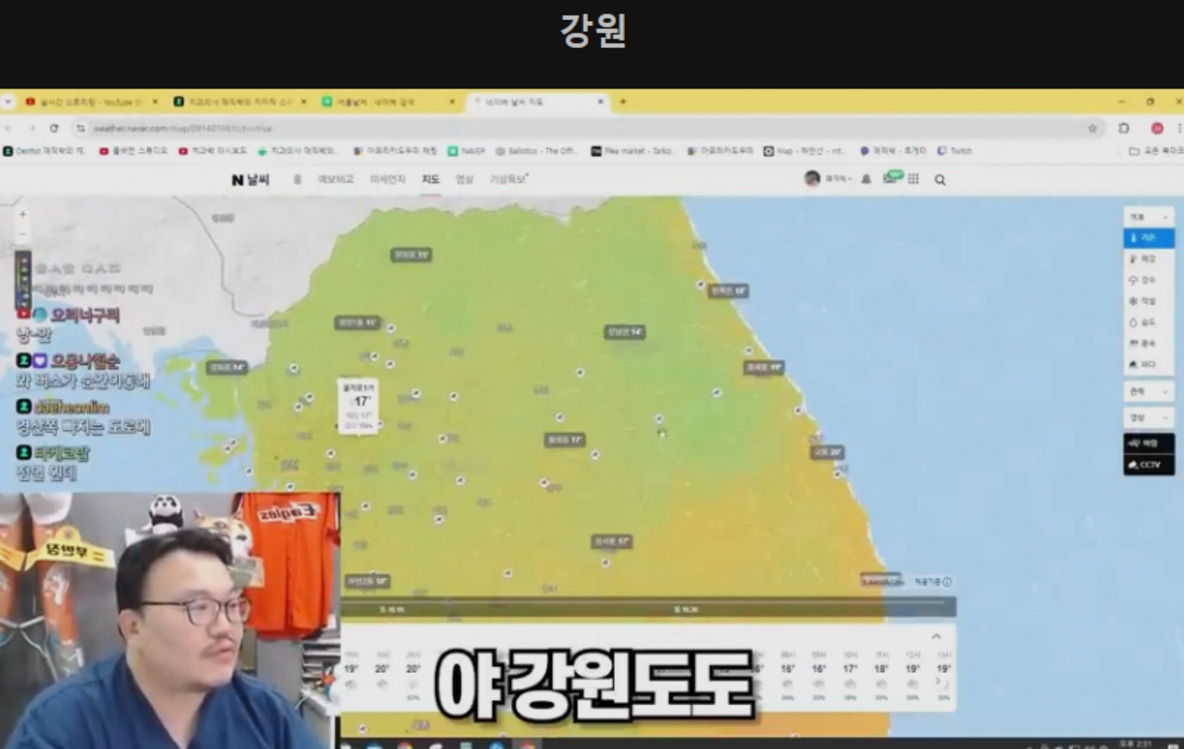The height and width of the screenshot is (749, 1184).
Task: Select the 적설 snowfall layer
Action: tap(1149, 301)
